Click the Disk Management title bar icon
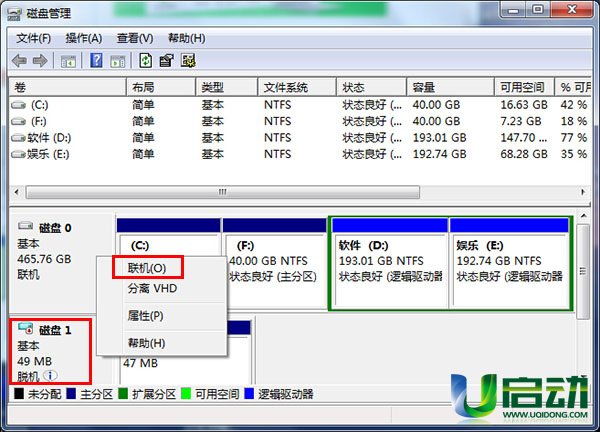The image size is (600, 432). pos(14,14)
